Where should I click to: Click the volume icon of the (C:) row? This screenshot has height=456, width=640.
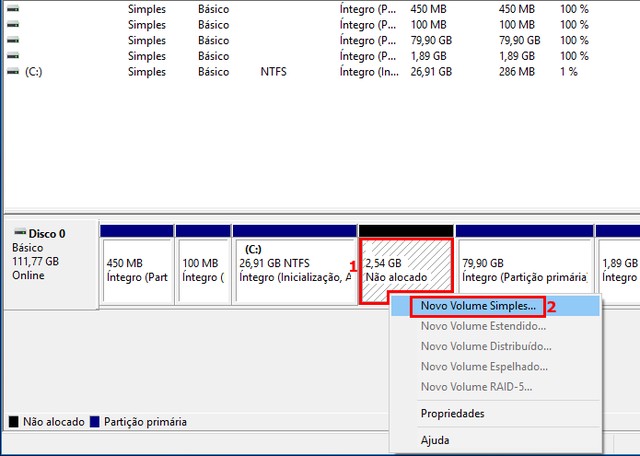coord(13,72)
